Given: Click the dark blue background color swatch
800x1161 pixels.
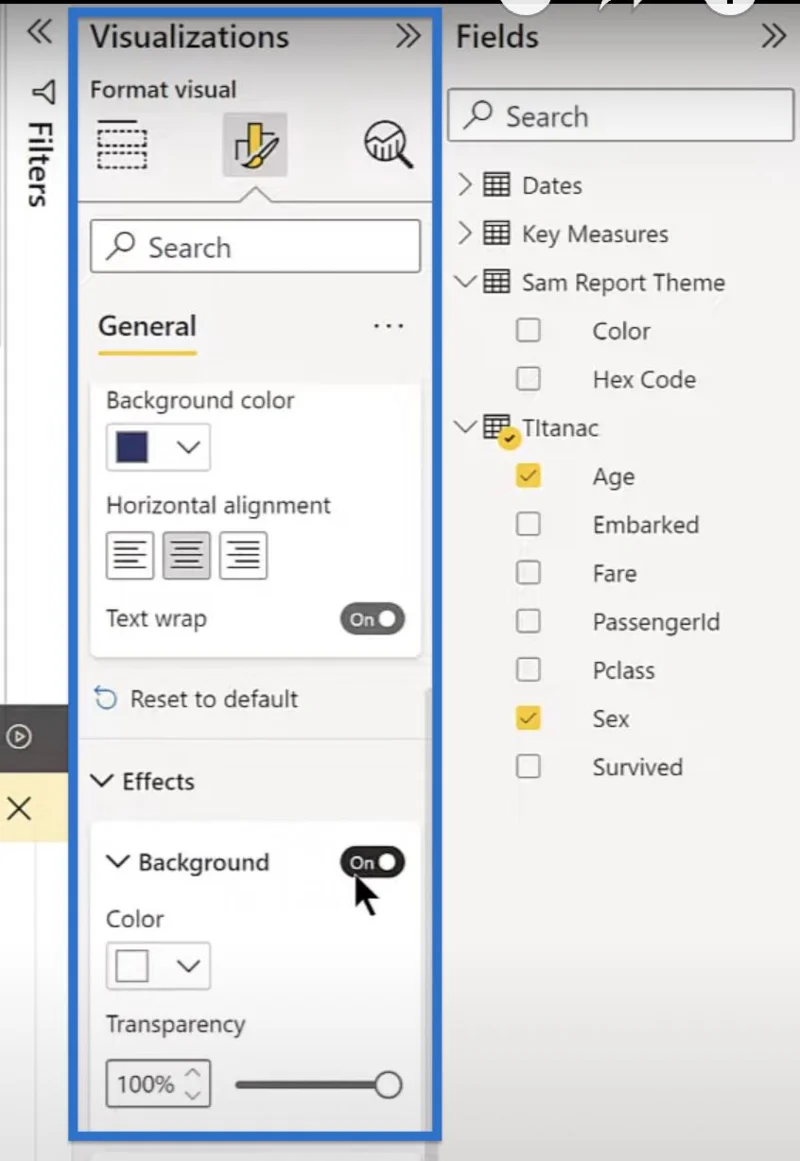Looking at the screenshot, I should pos(133,447).
